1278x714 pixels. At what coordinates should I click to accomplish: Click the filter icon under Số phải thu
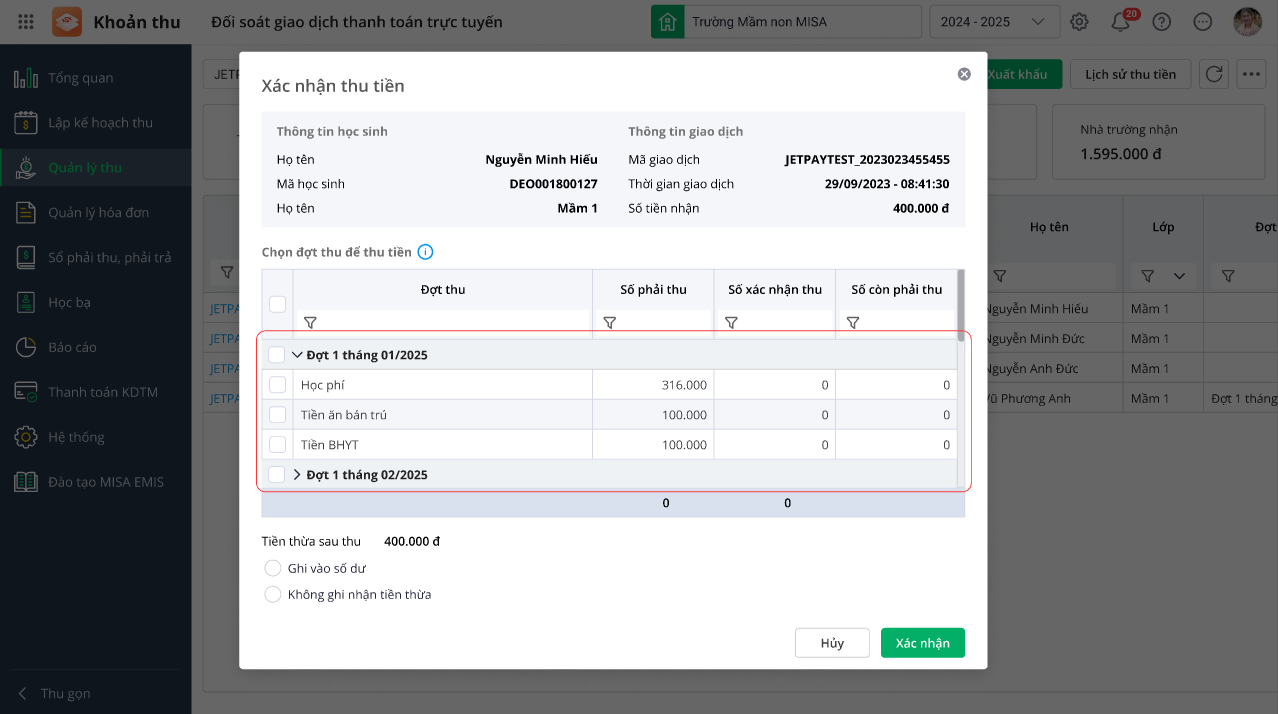(x=610, y=323)
